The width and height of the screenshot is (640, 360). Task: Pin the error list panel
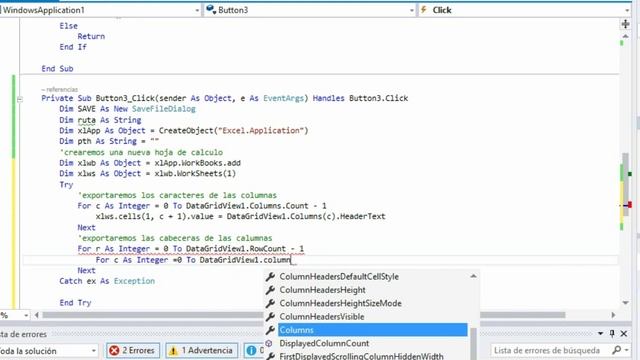612,333
